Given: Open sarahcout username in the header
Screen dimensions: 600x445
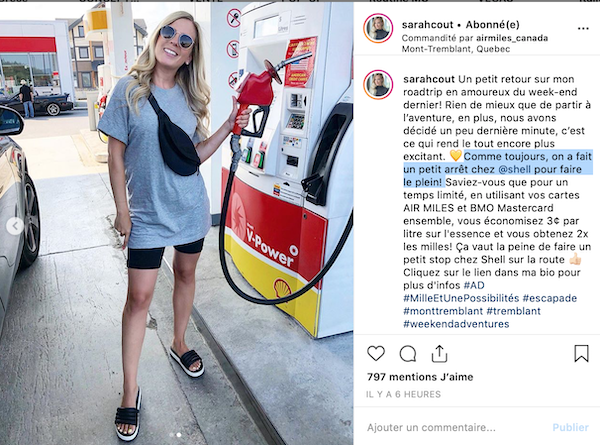Looking at the screenshot, I should click(427, 25).
